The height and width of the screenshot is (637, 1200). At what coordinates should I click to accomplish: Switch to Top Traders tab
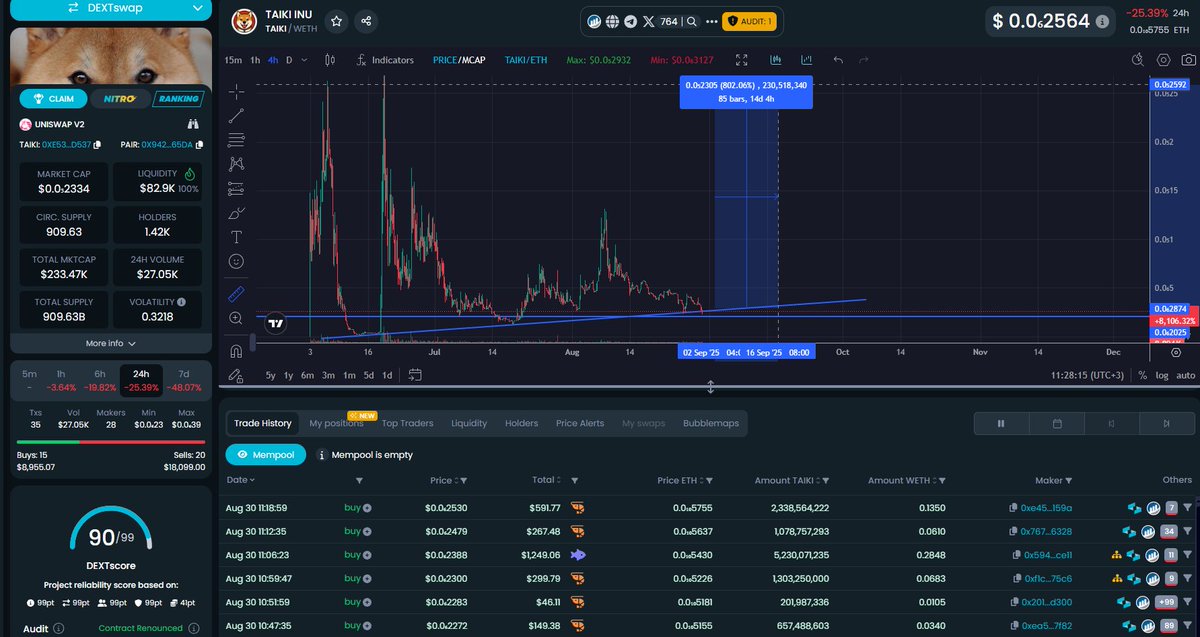pos(407,423)
